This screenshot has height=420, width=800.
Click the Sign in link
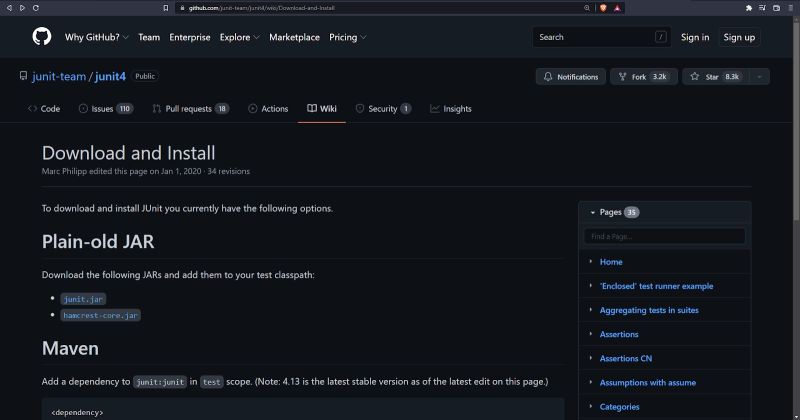[695, 37]
